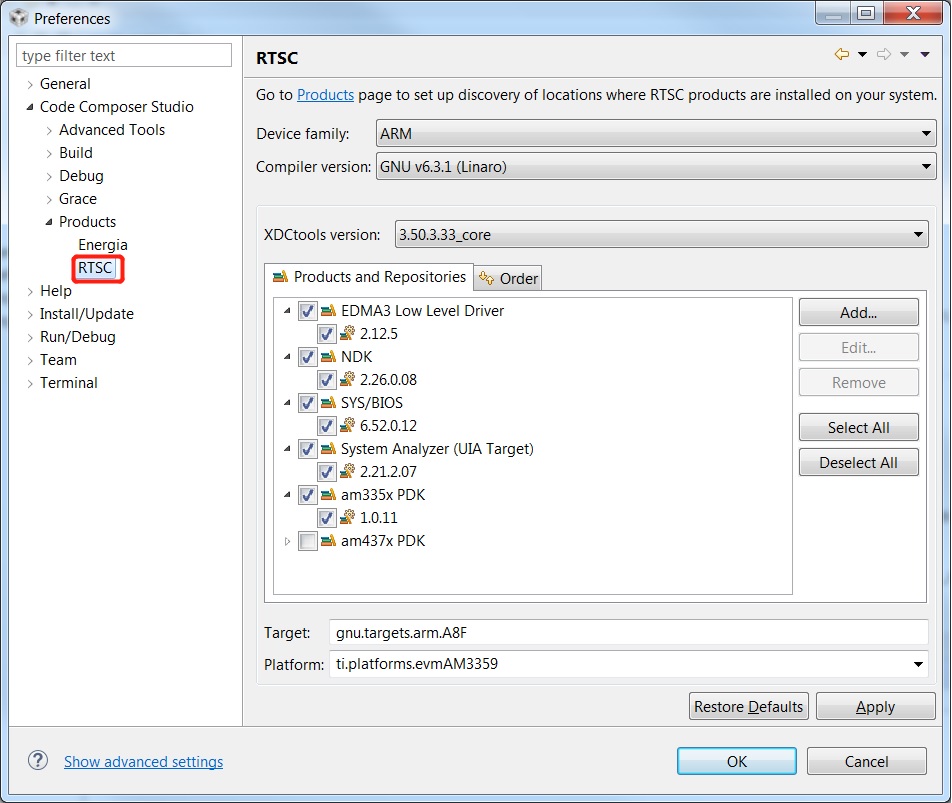Click the Preferences window title icon
Viewport: 952px width, 803px height.
19,18
